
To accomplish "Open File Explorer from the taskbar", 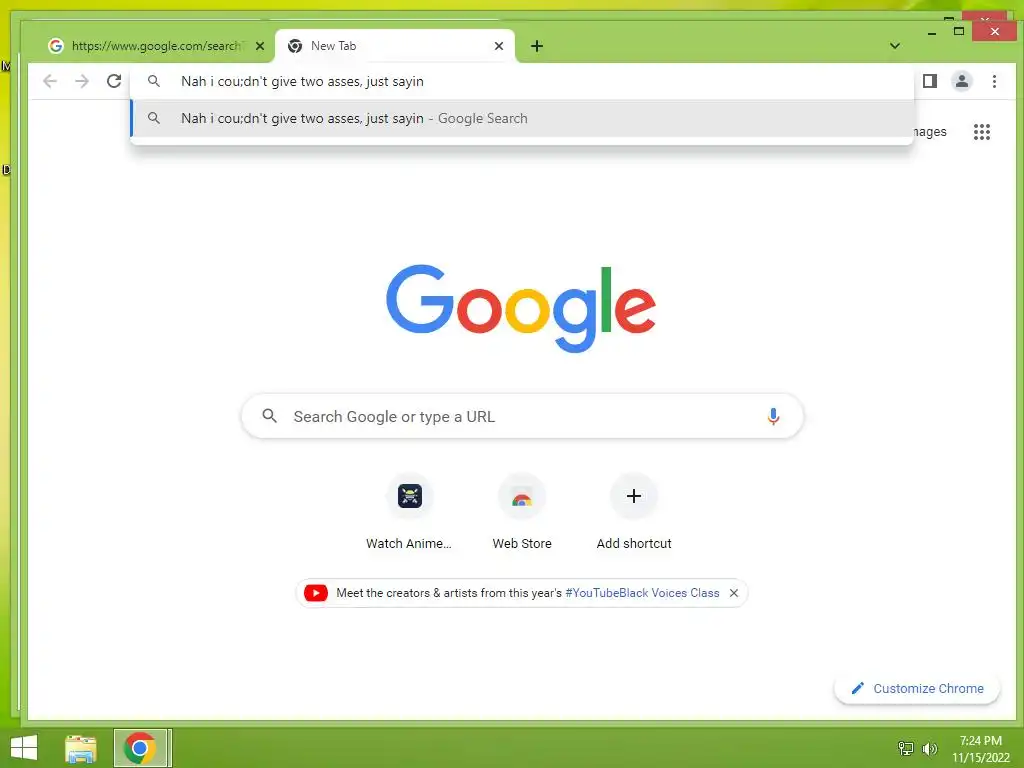I will [81, 748].
